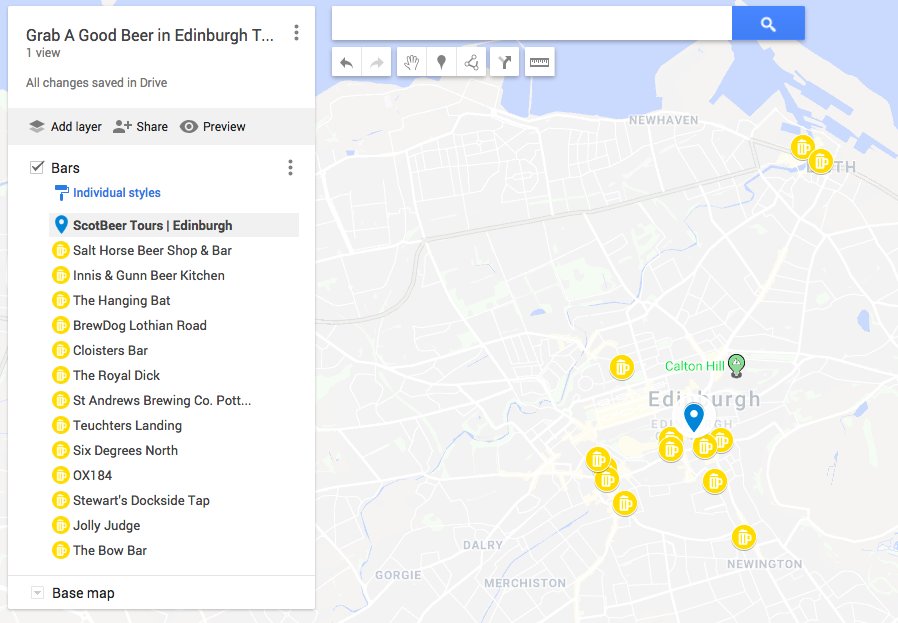Open Bars layer three-dot options menu

coord(290,167)
